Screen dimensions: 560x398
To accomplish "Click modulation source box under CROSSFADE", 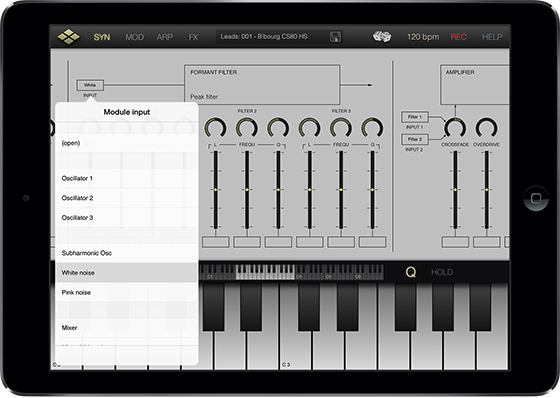I will coord(455,242).
